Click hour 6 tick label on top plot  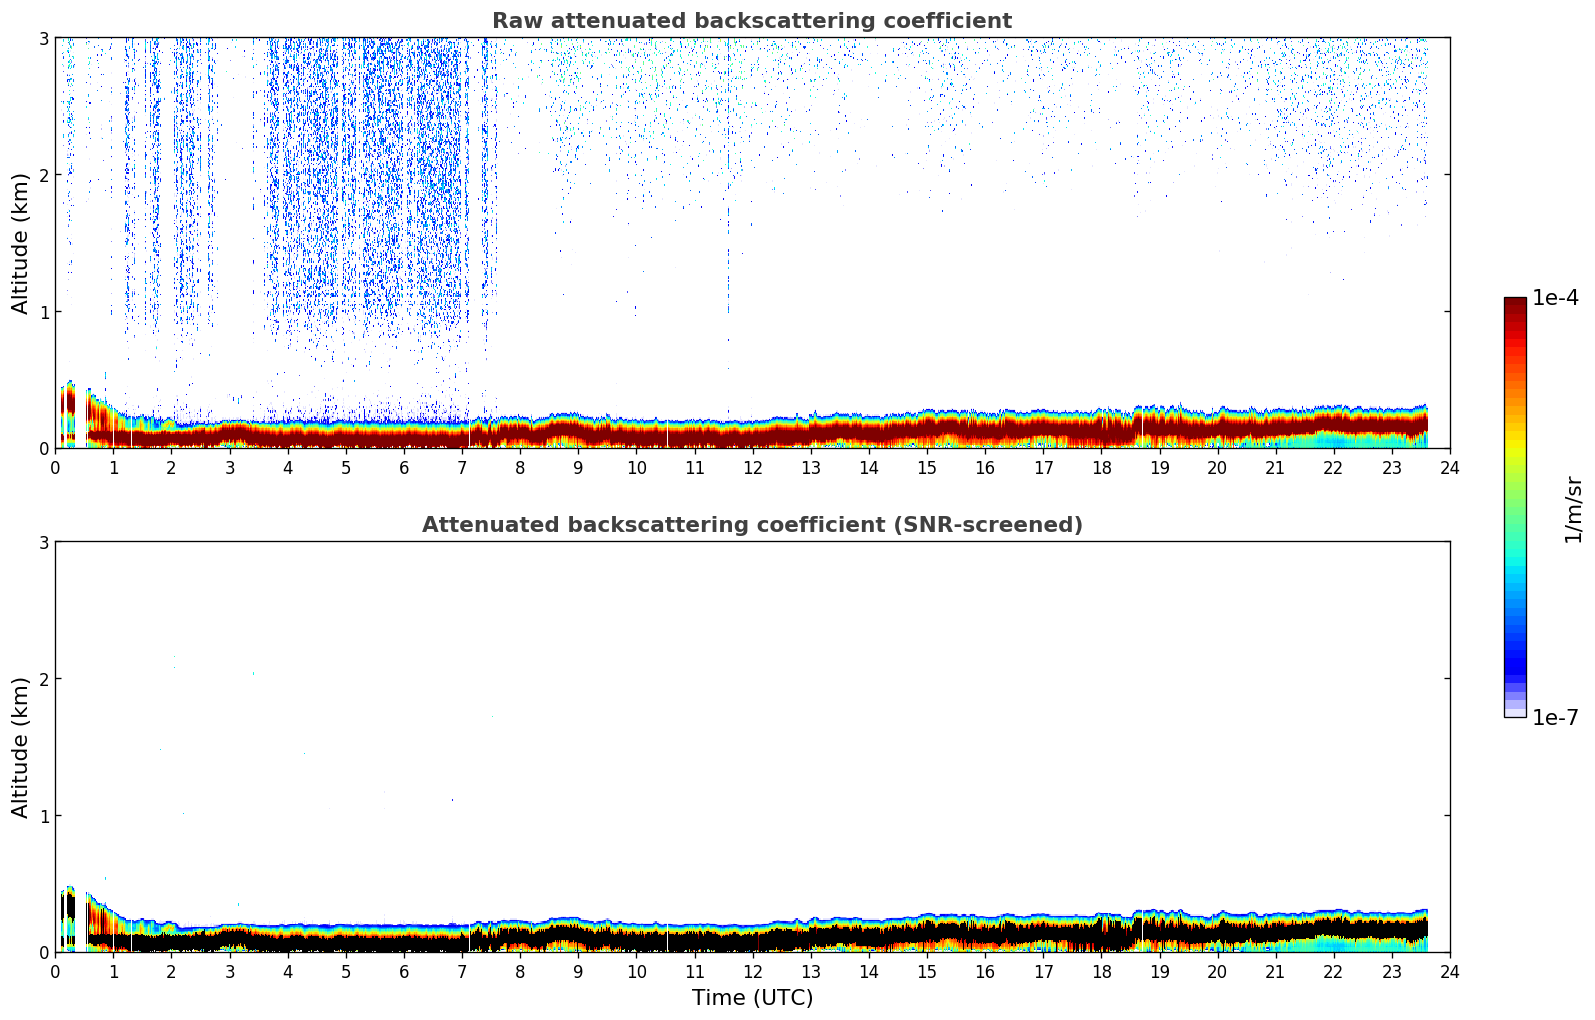(404, 467)
